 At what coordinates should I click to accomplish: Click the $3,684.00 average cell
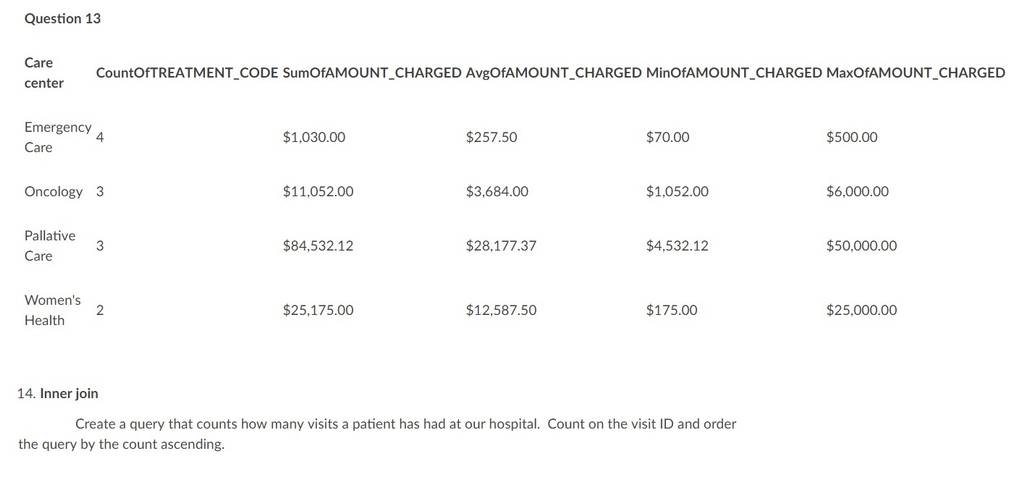pyautogui.click(x=498, y=191)
